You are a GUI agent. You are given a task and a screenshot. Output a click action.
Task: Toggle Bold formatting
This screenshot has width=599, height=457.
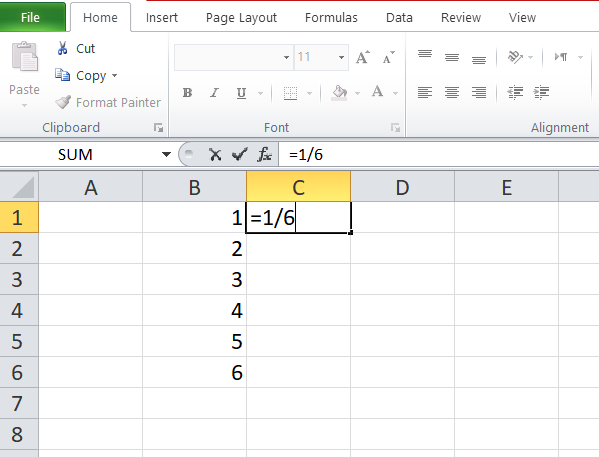tap(187, 93)
